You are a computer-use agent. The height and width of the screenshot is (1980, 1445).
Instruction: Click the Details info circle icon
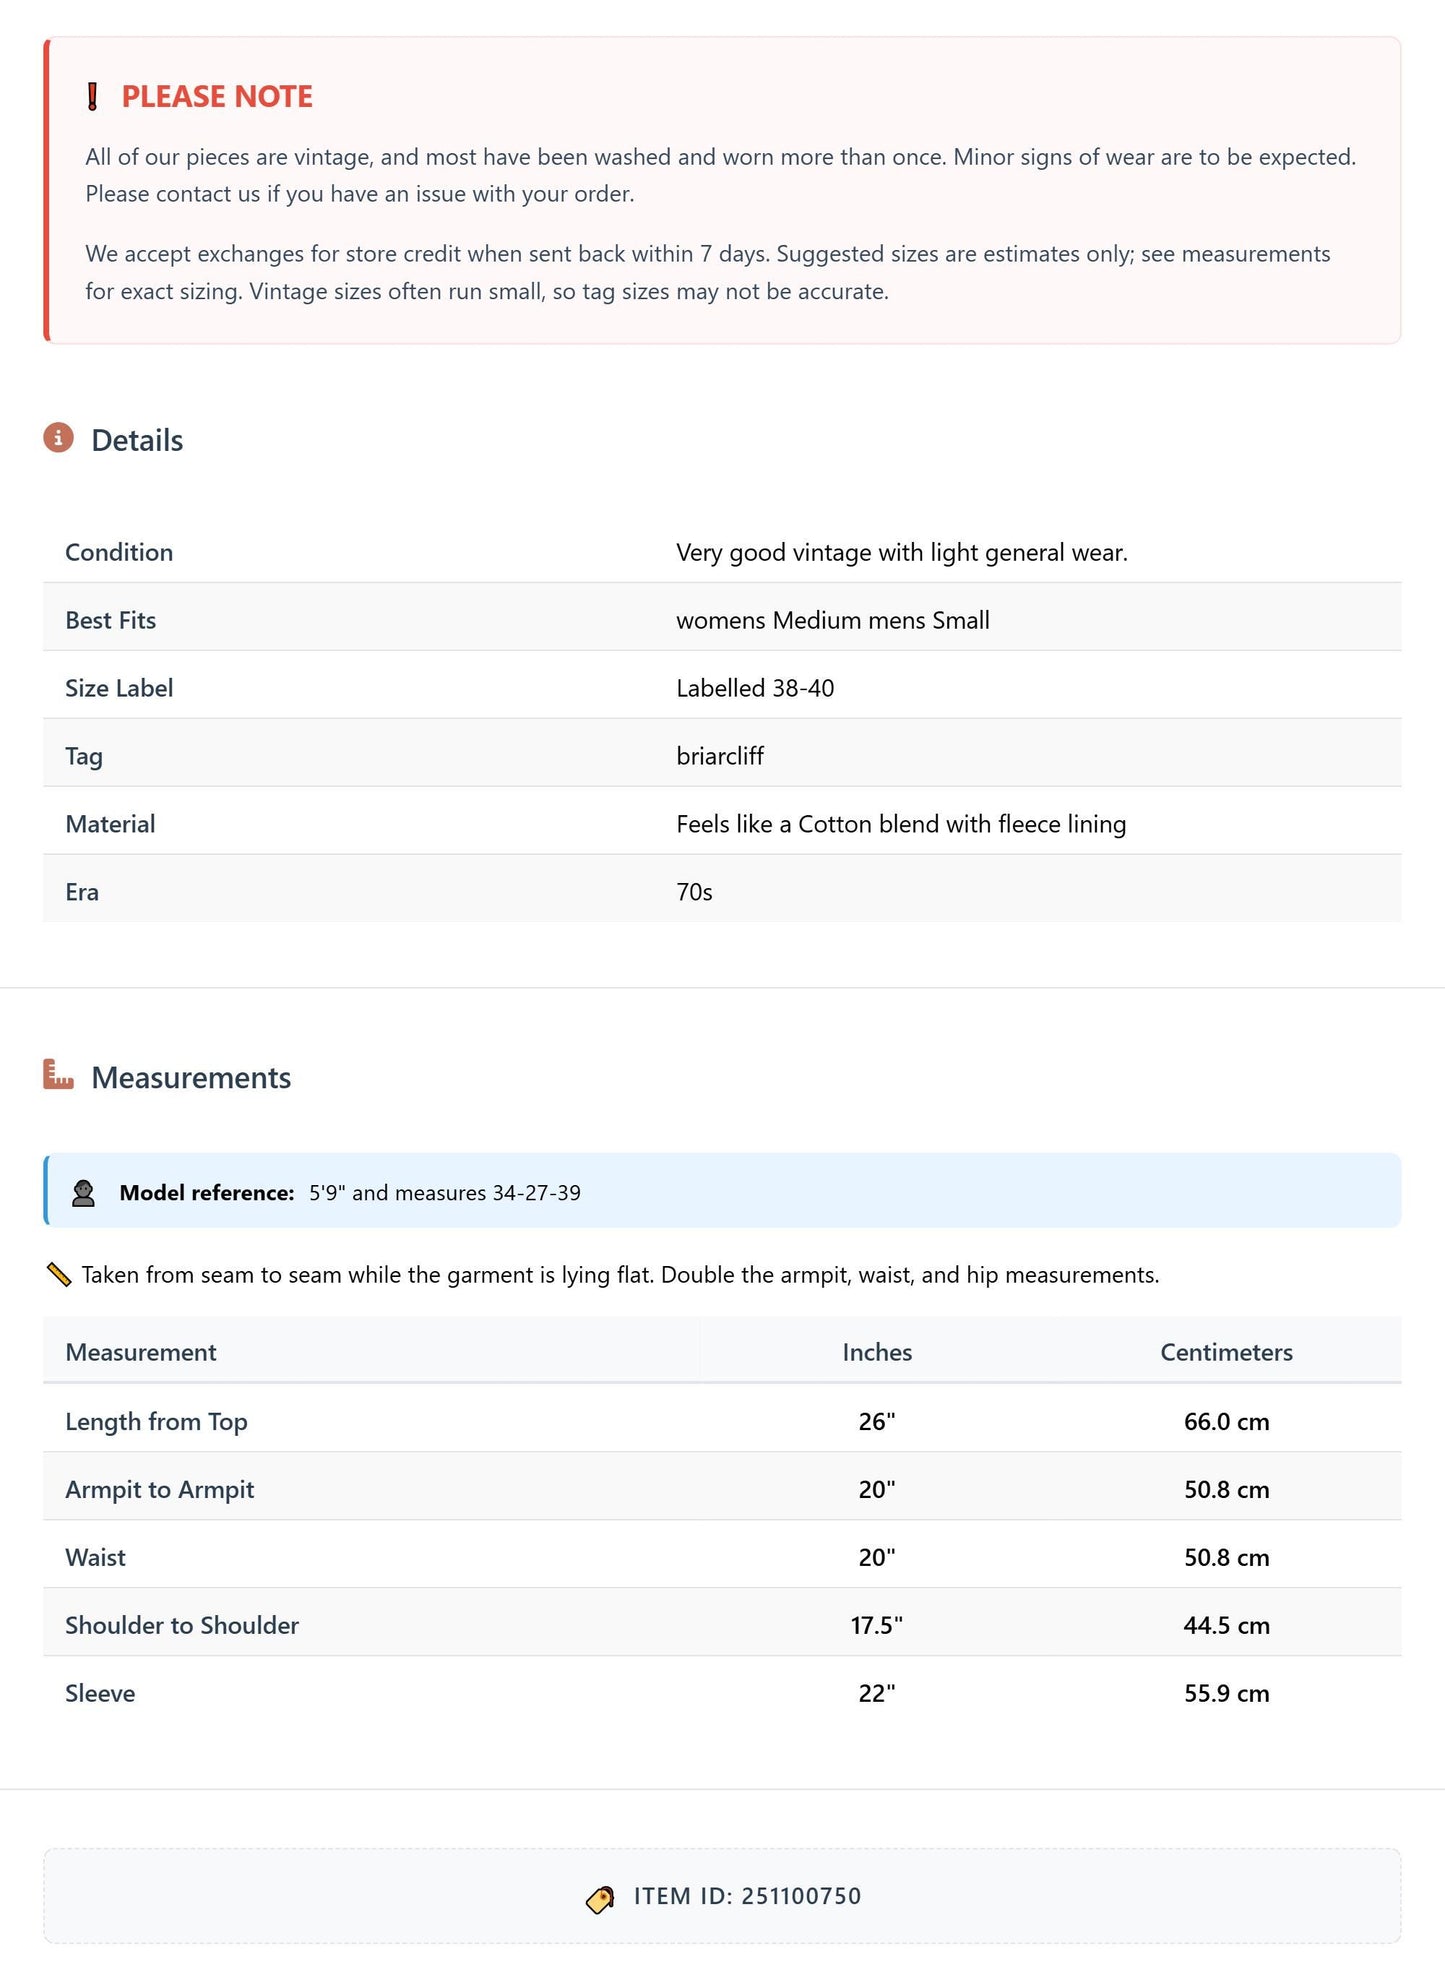[59, 438]
